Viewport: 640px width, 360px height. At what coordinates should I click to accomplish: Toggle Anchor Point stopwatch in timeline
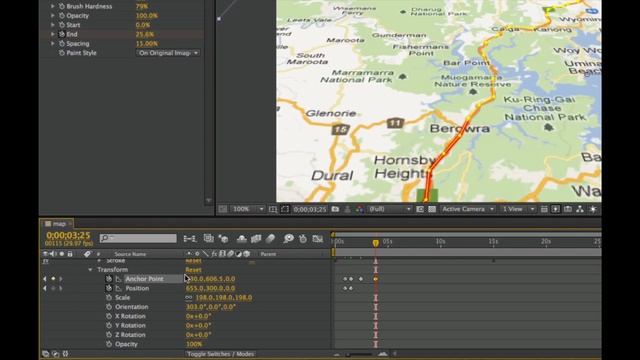click(x=109, y=279)
